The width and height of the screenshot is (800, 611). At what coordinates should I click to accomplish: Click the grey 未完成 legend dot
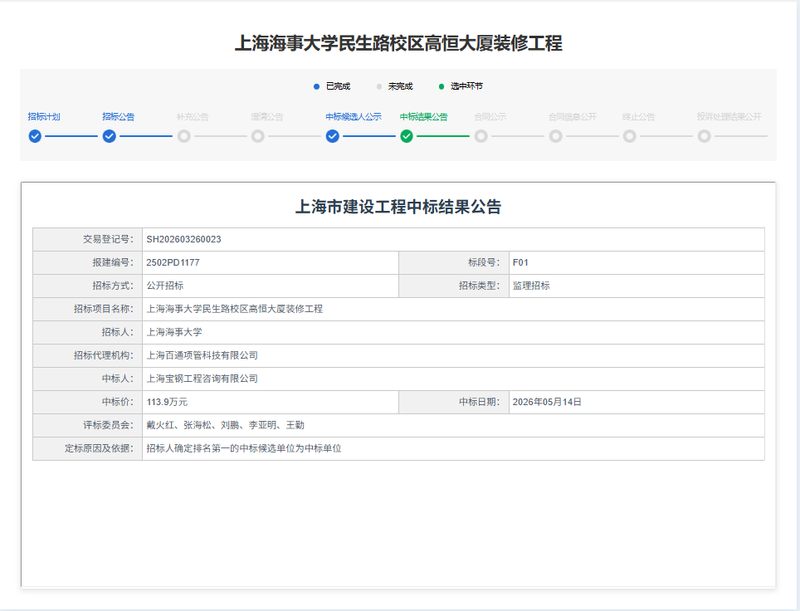[x=379, y=87]
